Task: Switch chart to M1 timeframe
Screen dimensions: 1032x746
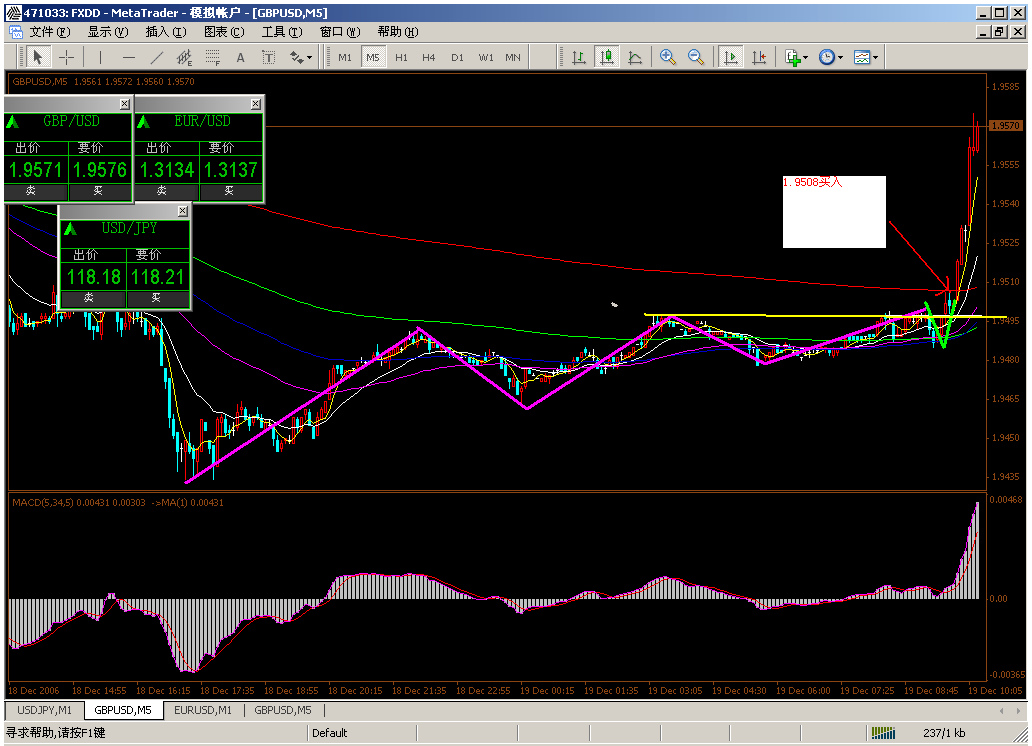Action: pyautogui.click(x=345, y=58)
